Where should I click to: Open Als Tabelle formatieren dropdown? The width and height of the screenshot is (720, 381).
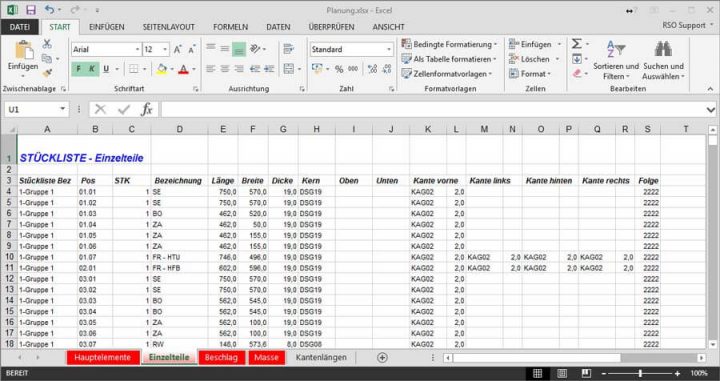449,59
